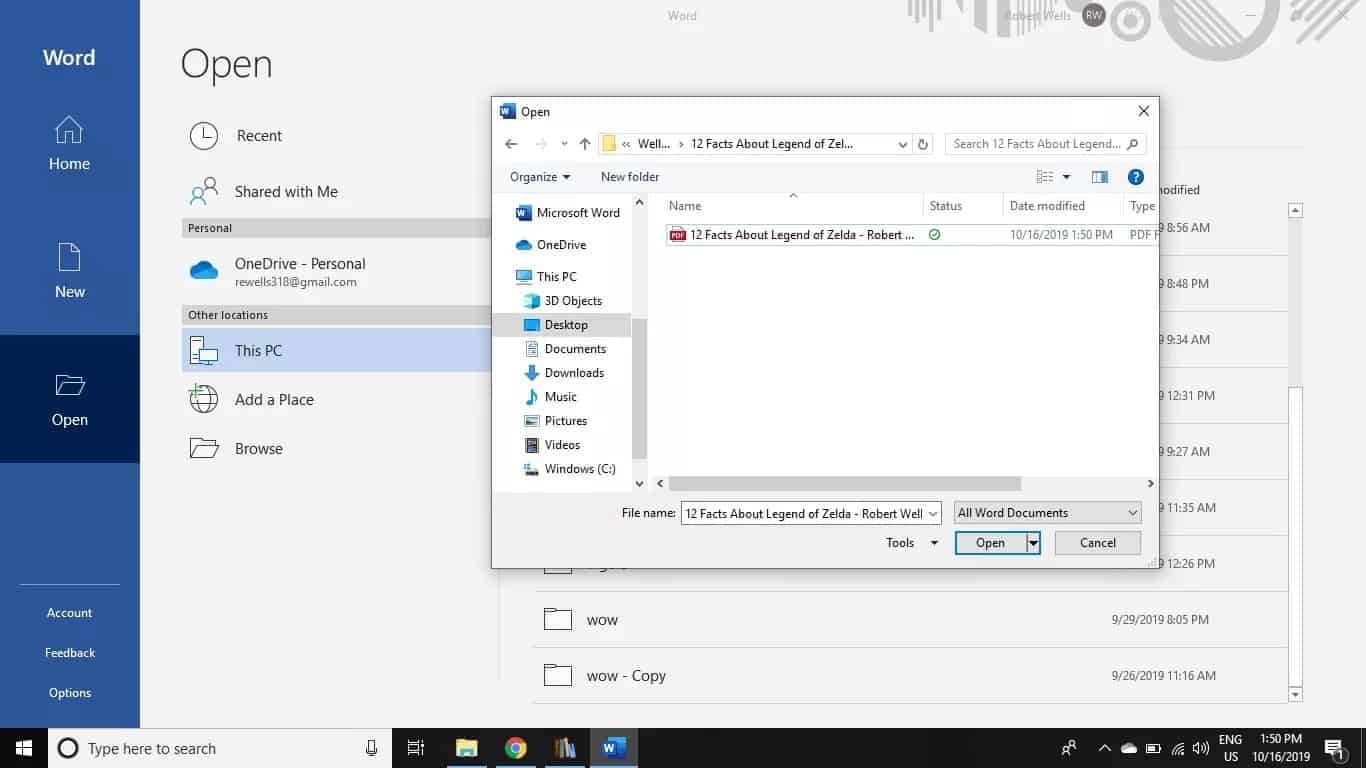Image resolution: width=1366 pixels, height=768 pixels.
Task: Select Recent documents location
Action: (336, 136)
